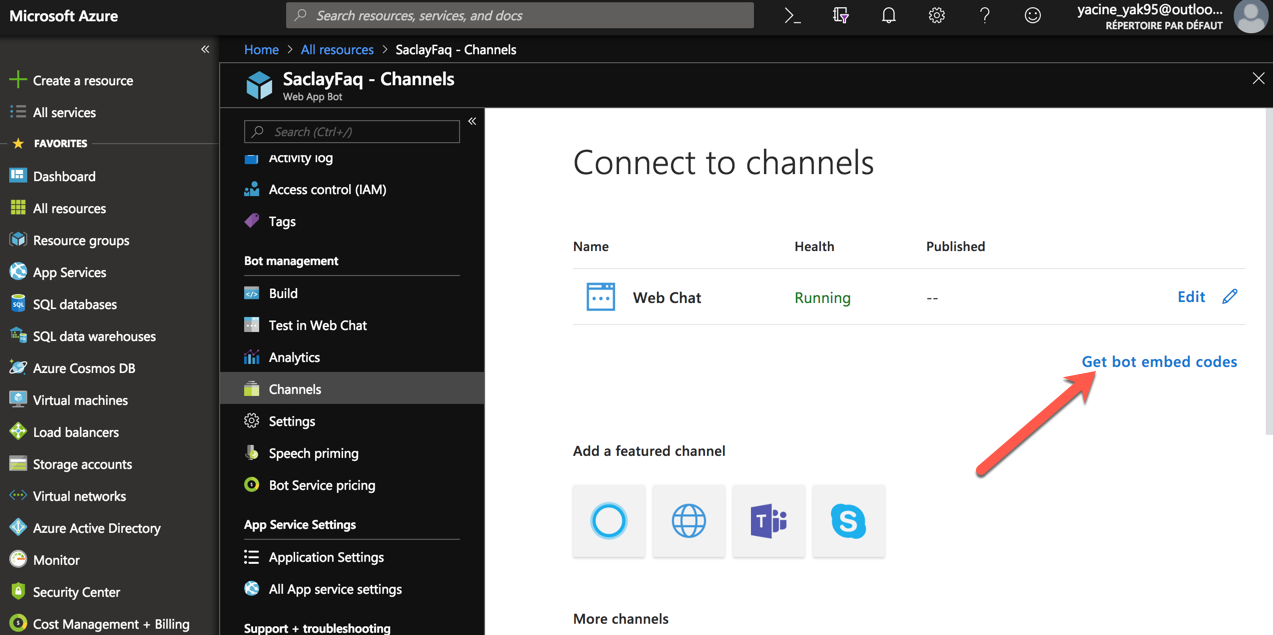Open Build under Bot management
This screenshot has width=1273, height=635.
(x=272, y=293)
